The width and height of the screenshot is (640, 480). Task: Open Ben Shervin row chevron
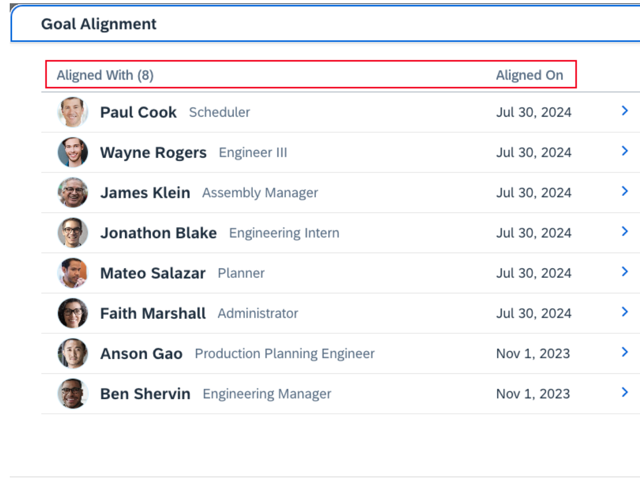coord(624,393)
